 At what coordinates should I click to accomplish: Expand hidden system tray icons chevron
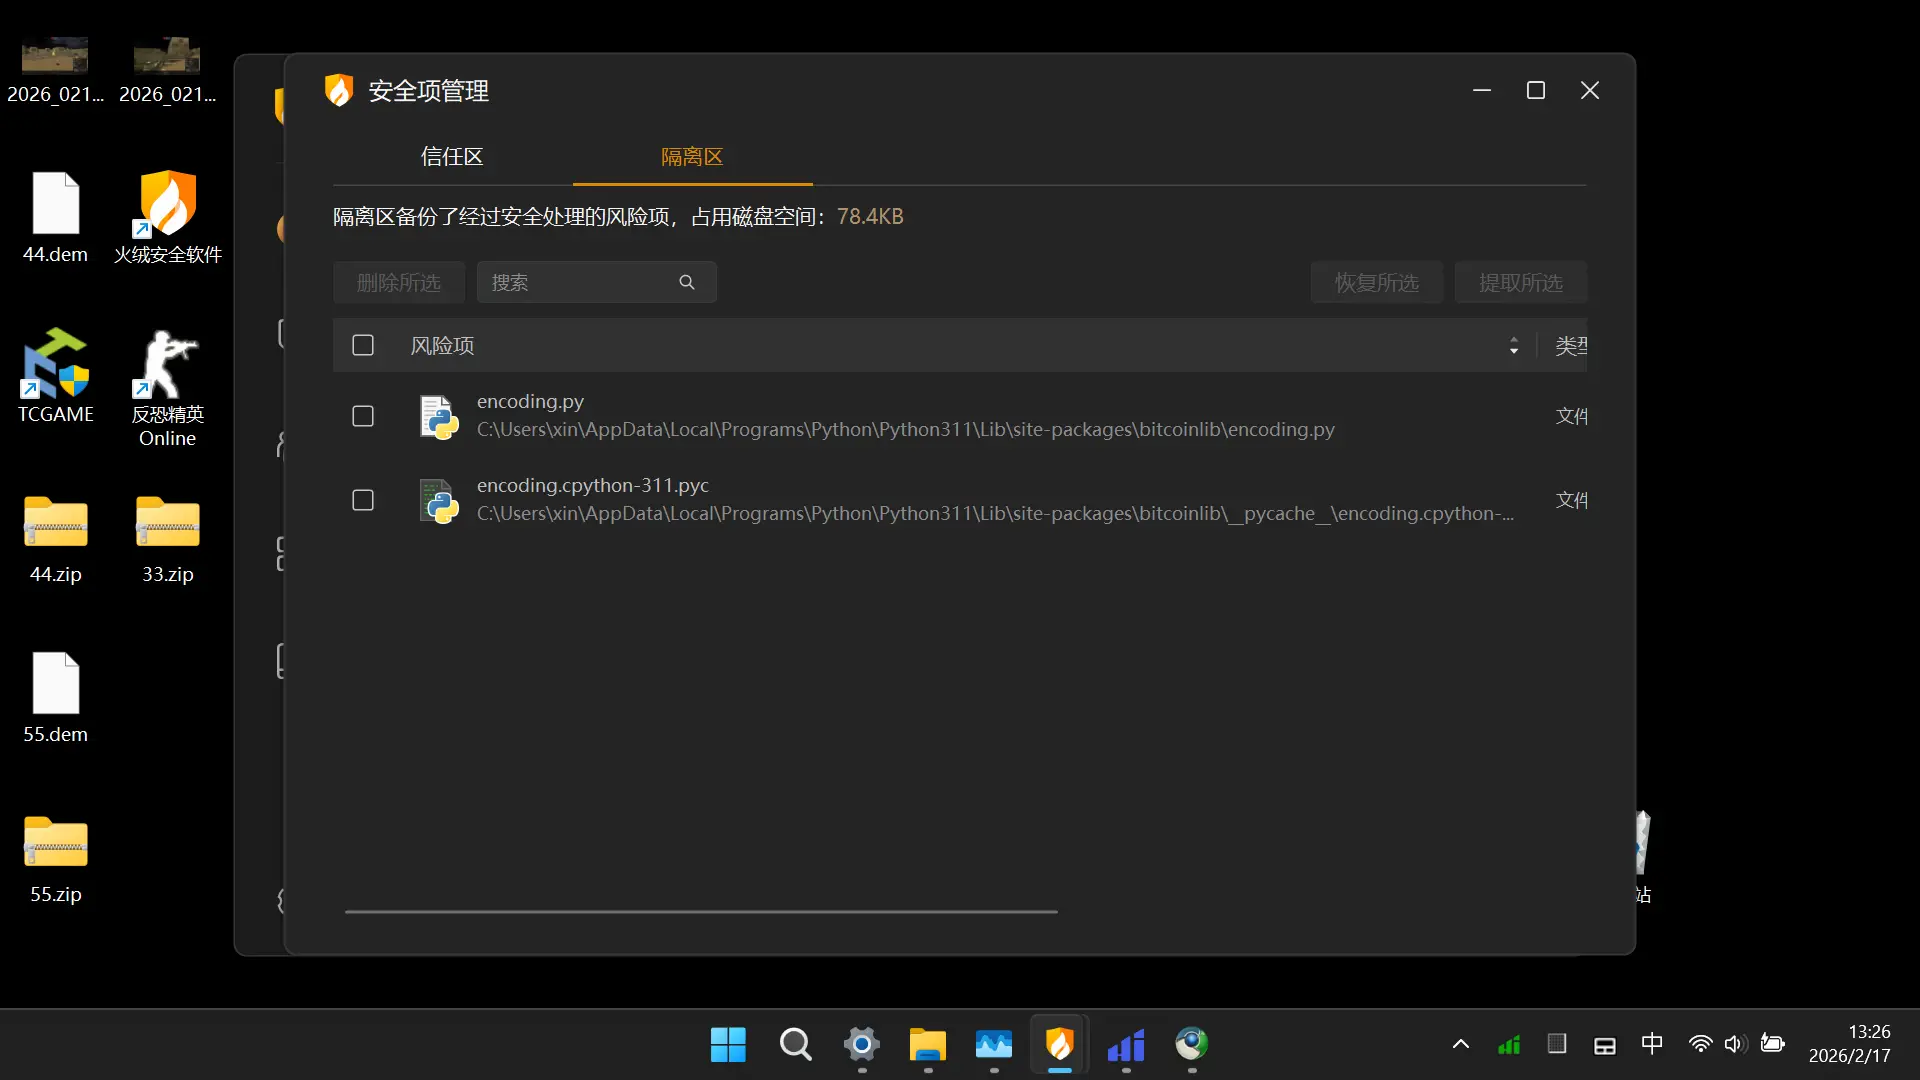[1460, 1045]
